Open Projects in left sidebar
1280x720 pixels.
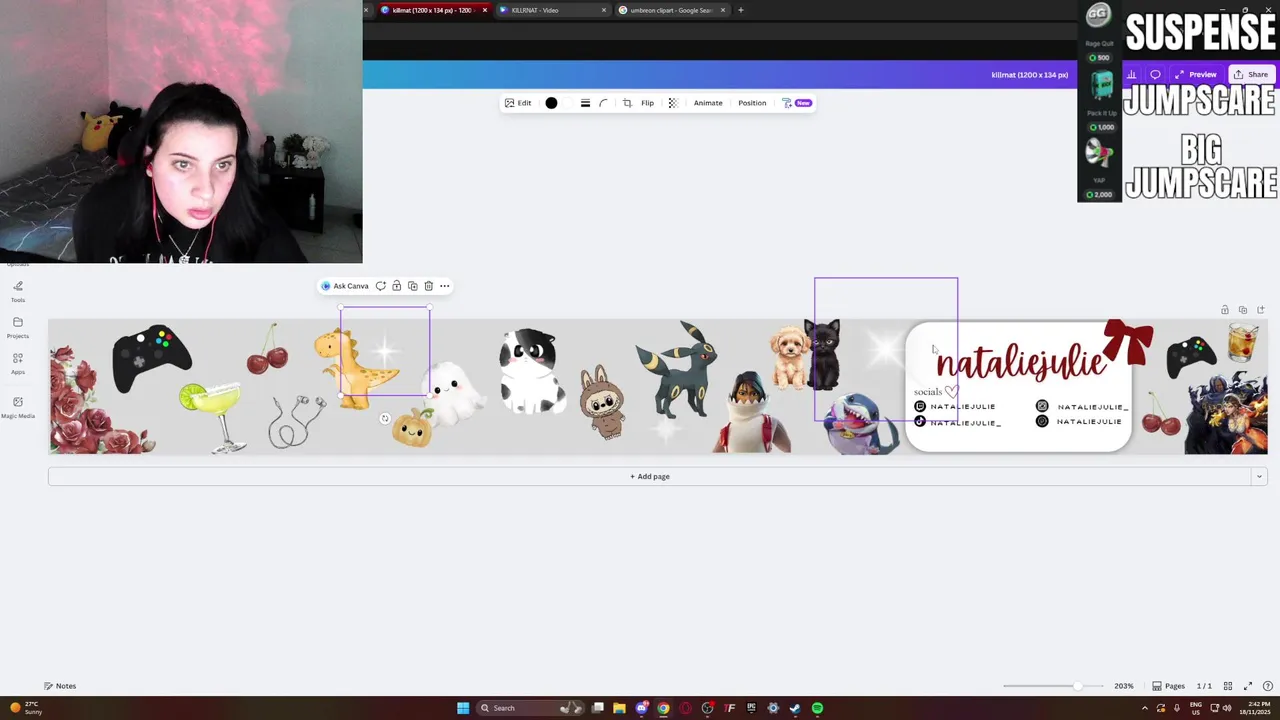tap(18, 327)
